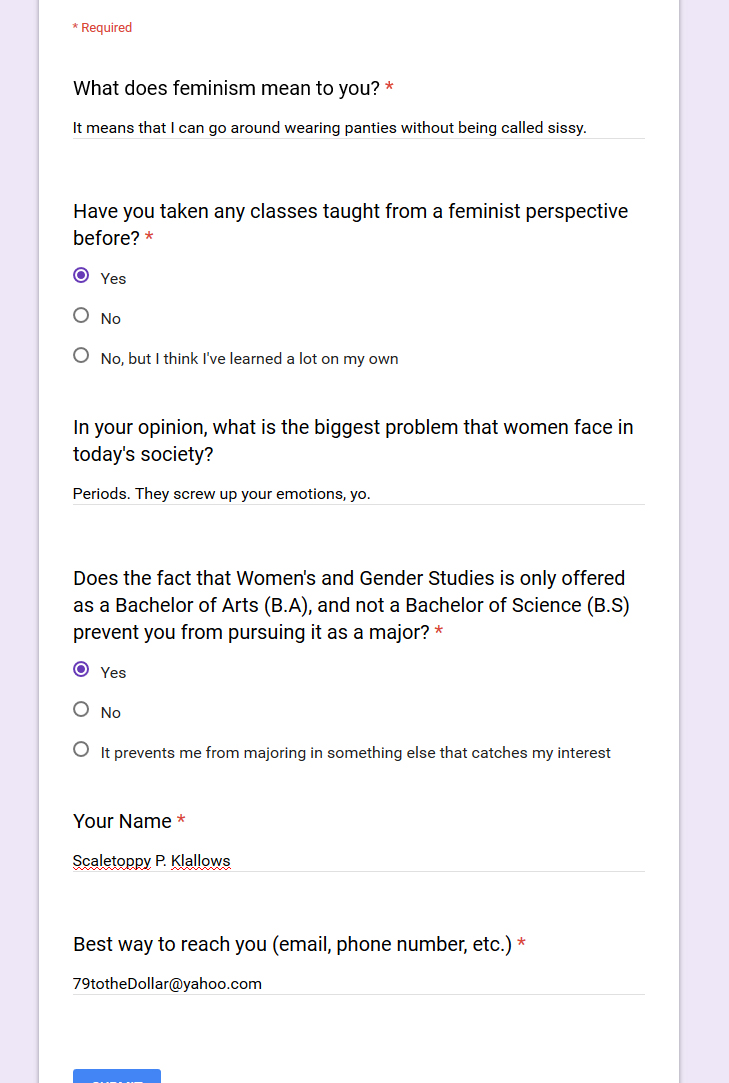Image resolution: width=729 pixels, height=1083 pixels.
Task: Choose No for feminist perspective classes
Action: coord(81,316)
